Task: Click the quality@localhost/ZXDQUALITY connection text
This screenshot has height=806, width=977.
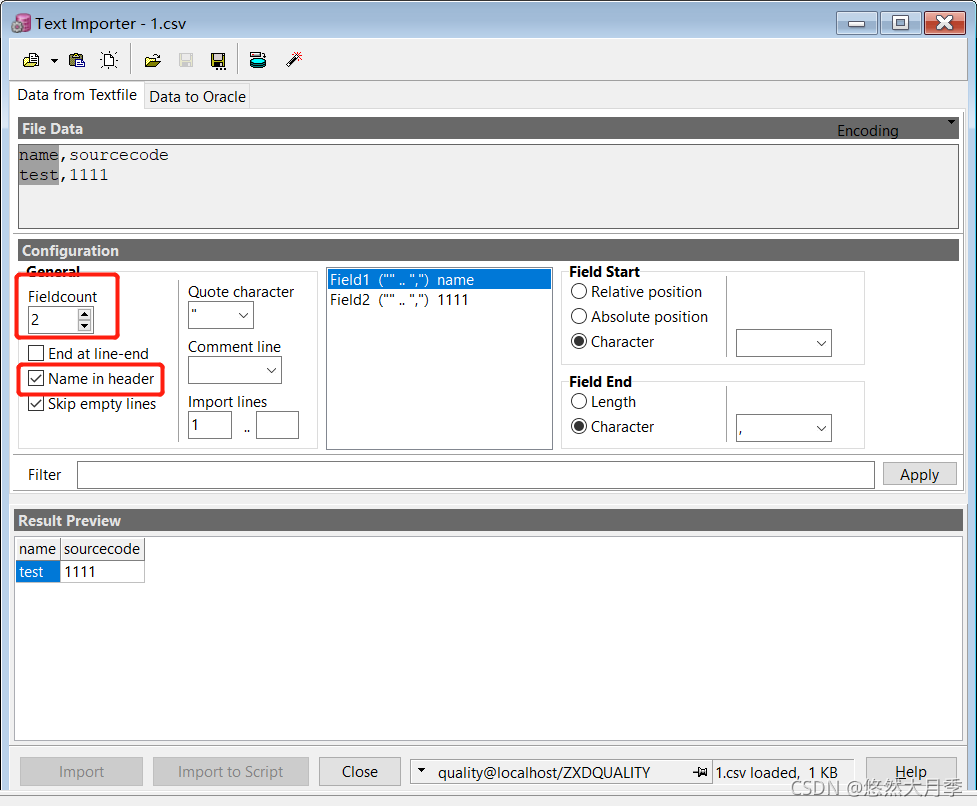Action: click(x=544, y=773)
